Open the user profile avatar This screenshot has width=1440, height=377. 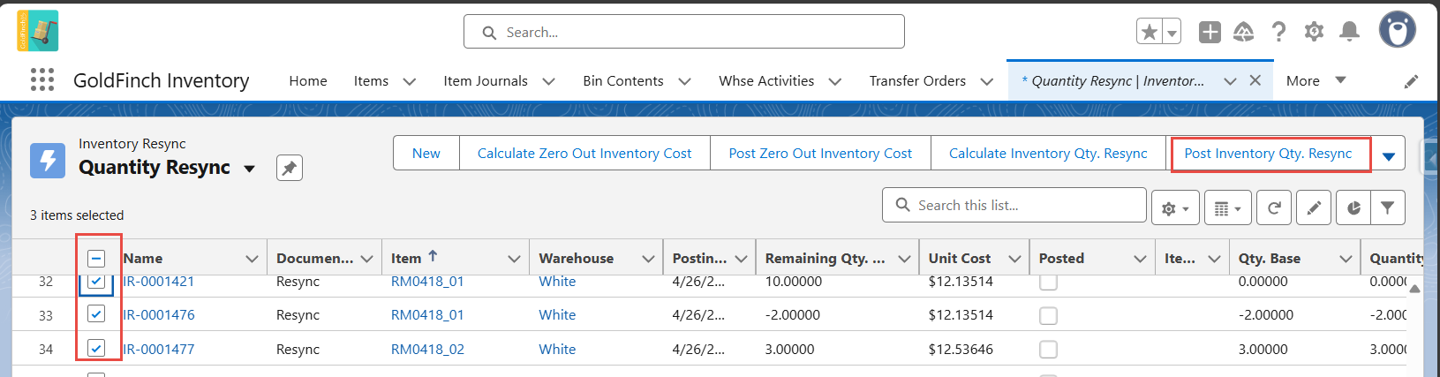pos(1397,31)
